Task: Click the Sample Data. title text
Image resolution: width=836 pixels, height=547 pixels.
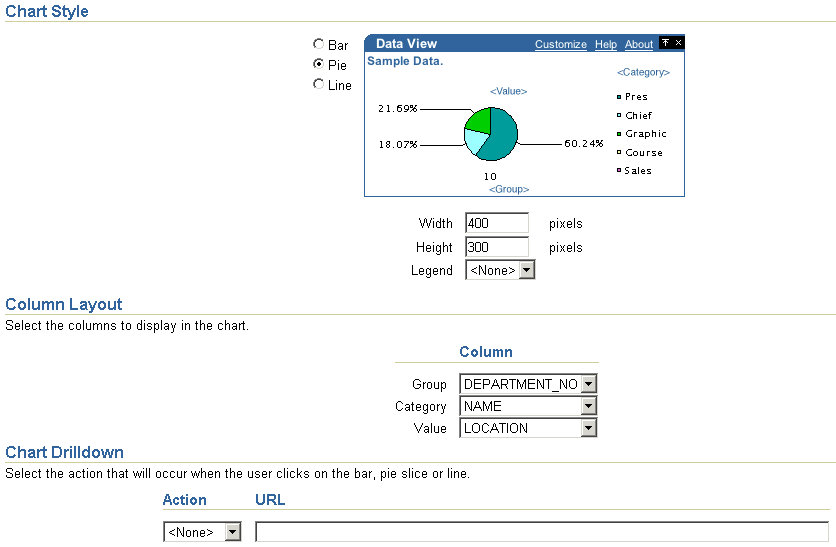Action: tap(405, 61)
